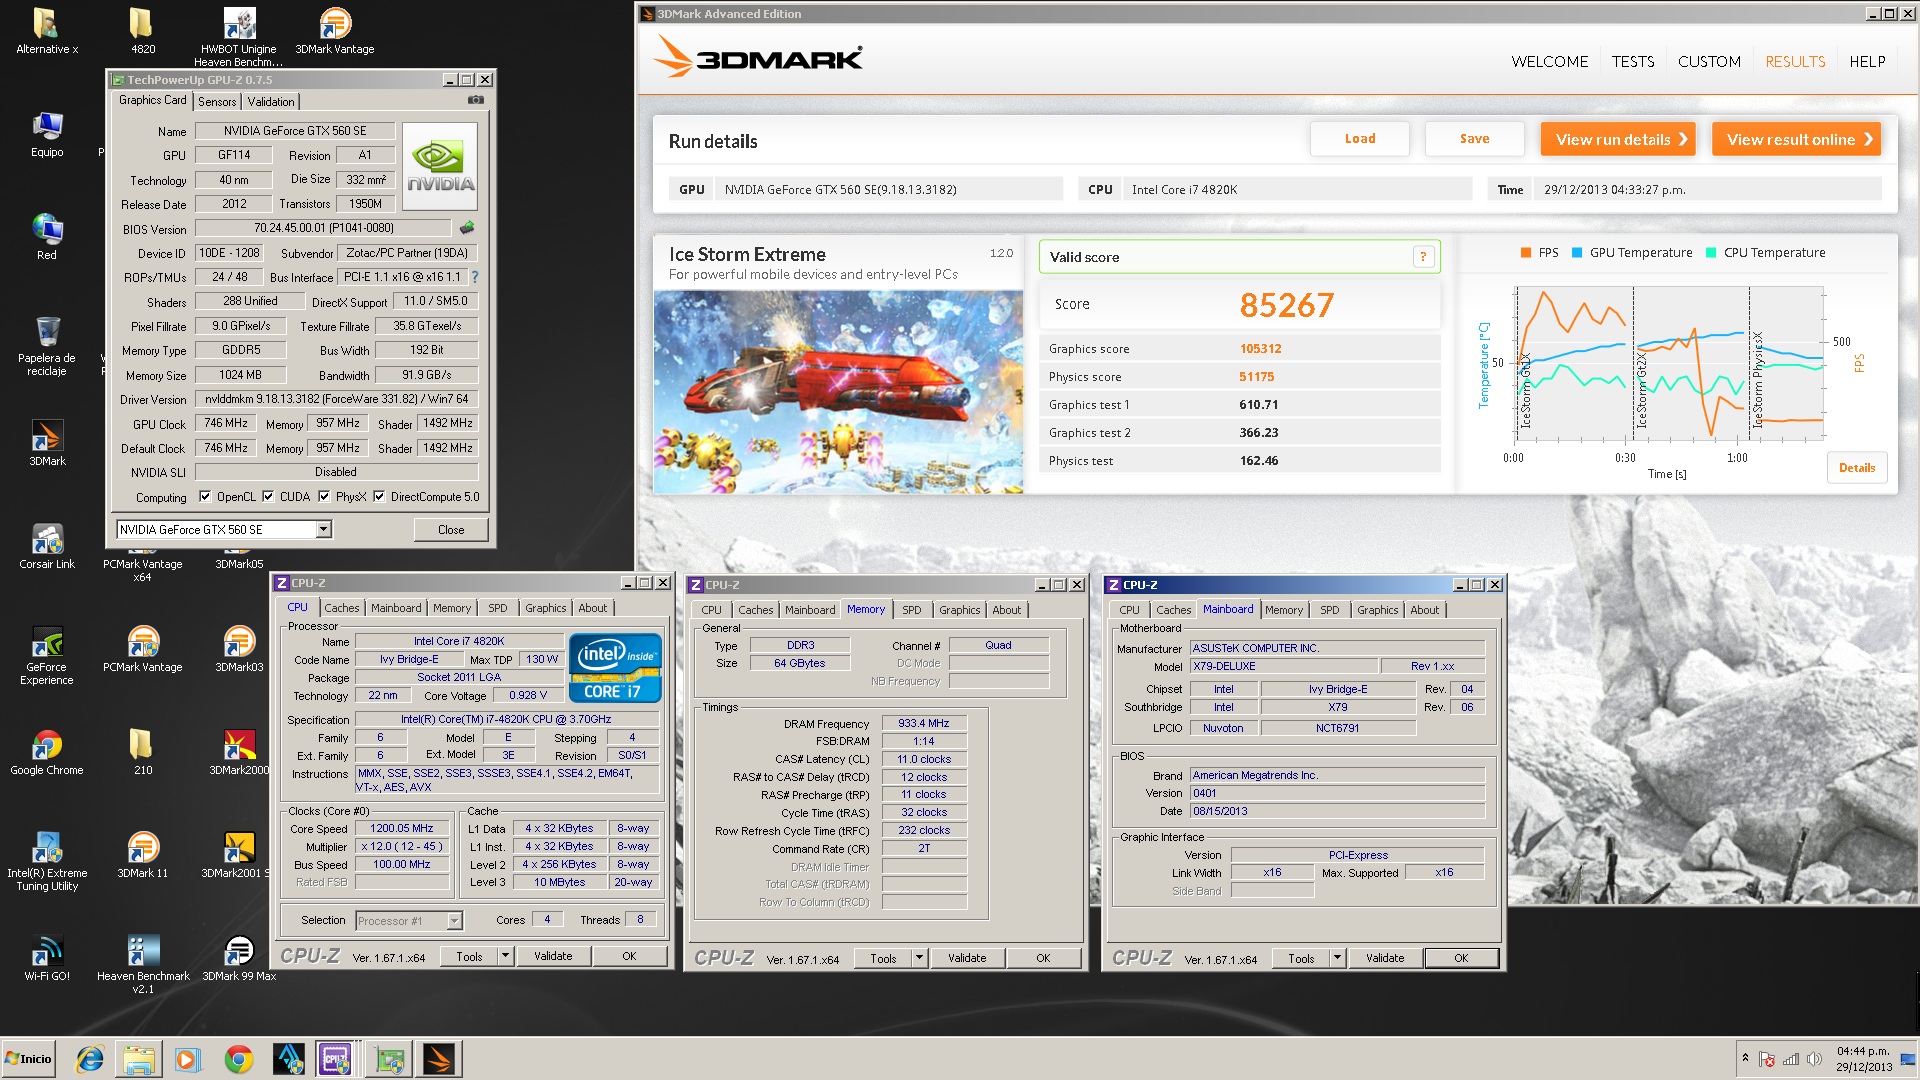Click valid score help question mark
The height and width of the screenshot is (1080, 1920).
coord(1423,257)
